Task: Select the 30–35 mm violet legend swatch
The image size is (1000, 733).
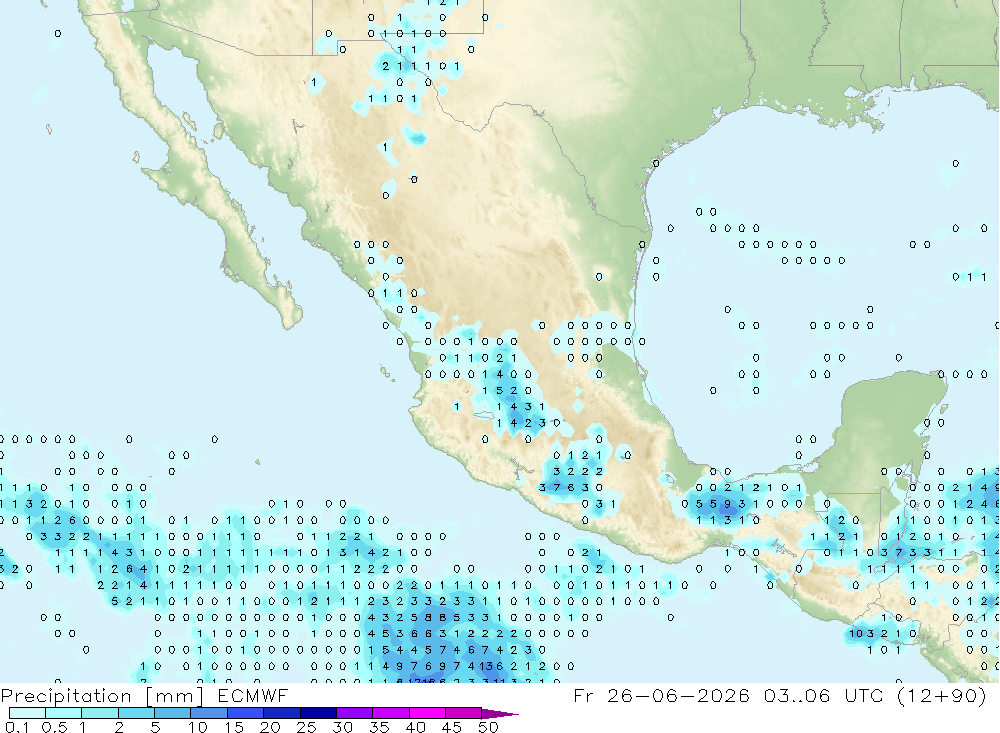Action: tap(355, 713)
